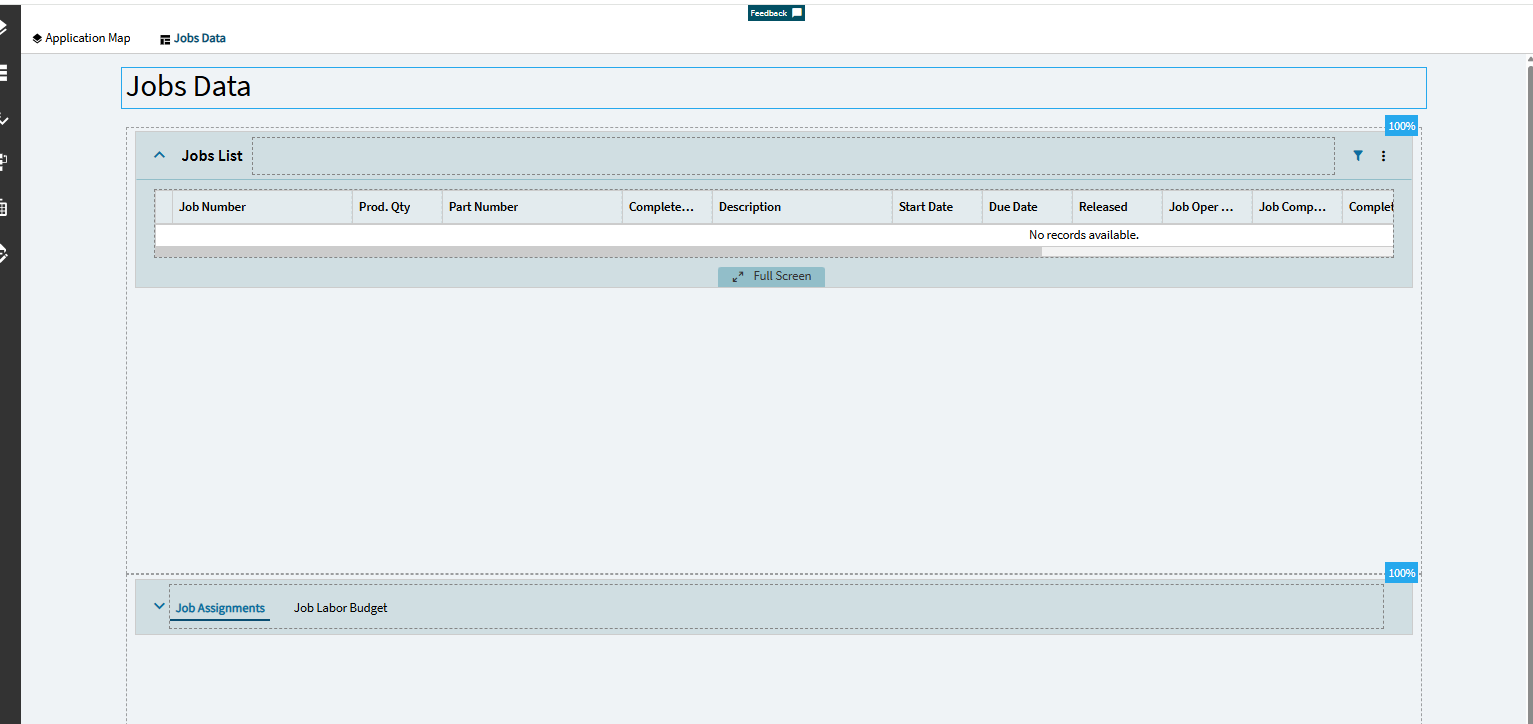
Task: Click the 'Job Comp...' column header
Action: (x=1297, y=207)
